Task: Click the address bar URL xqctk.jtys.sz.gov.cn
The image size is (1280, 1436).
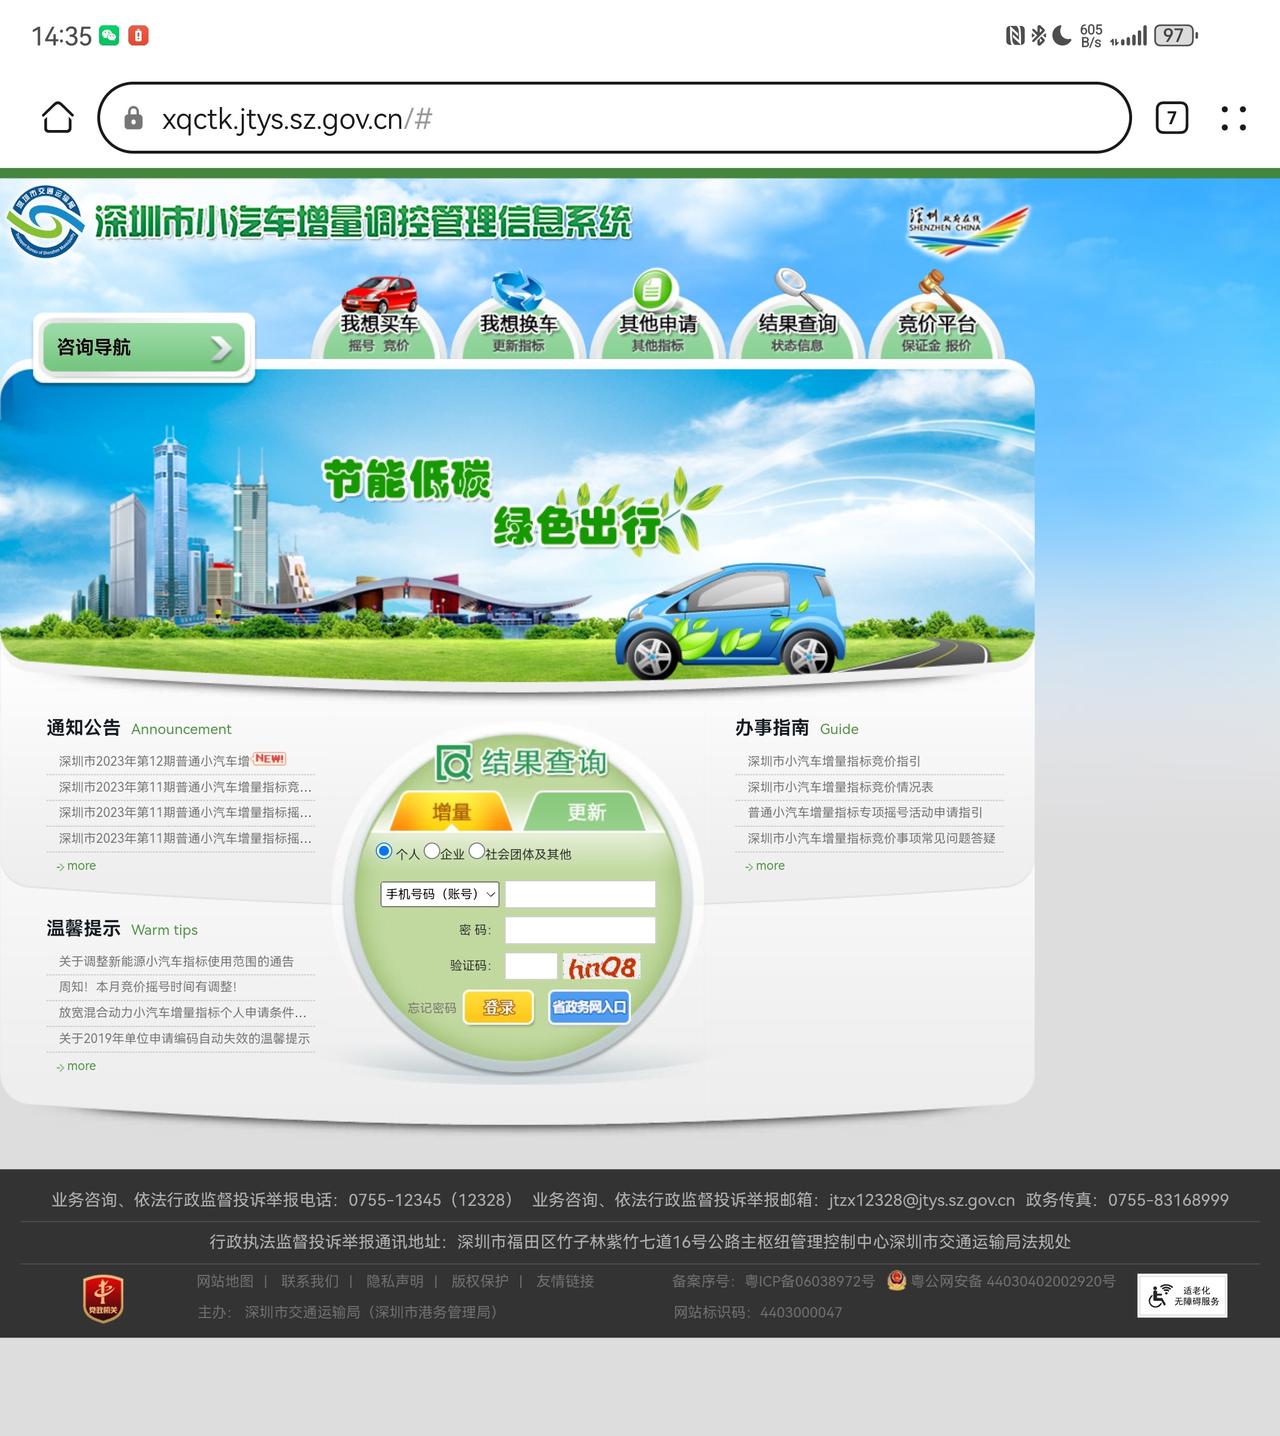Action: (297, 119)
